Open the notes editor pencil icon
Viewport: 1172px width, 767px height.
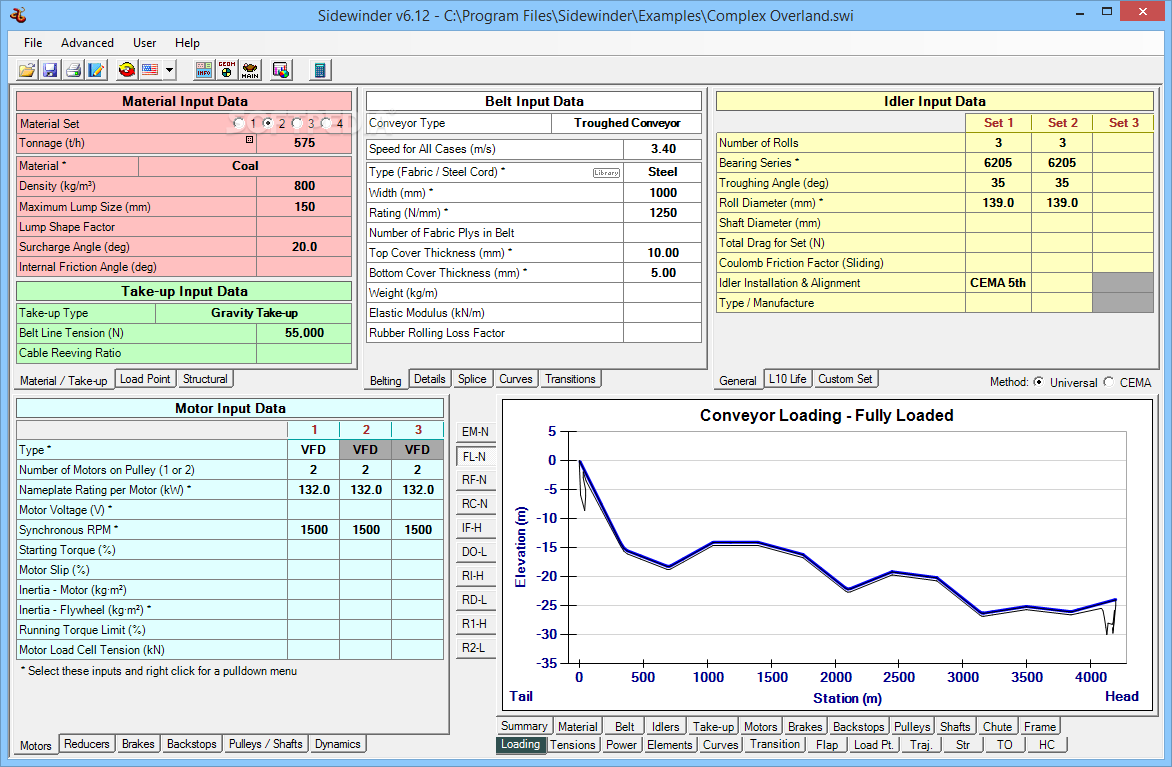96,70
